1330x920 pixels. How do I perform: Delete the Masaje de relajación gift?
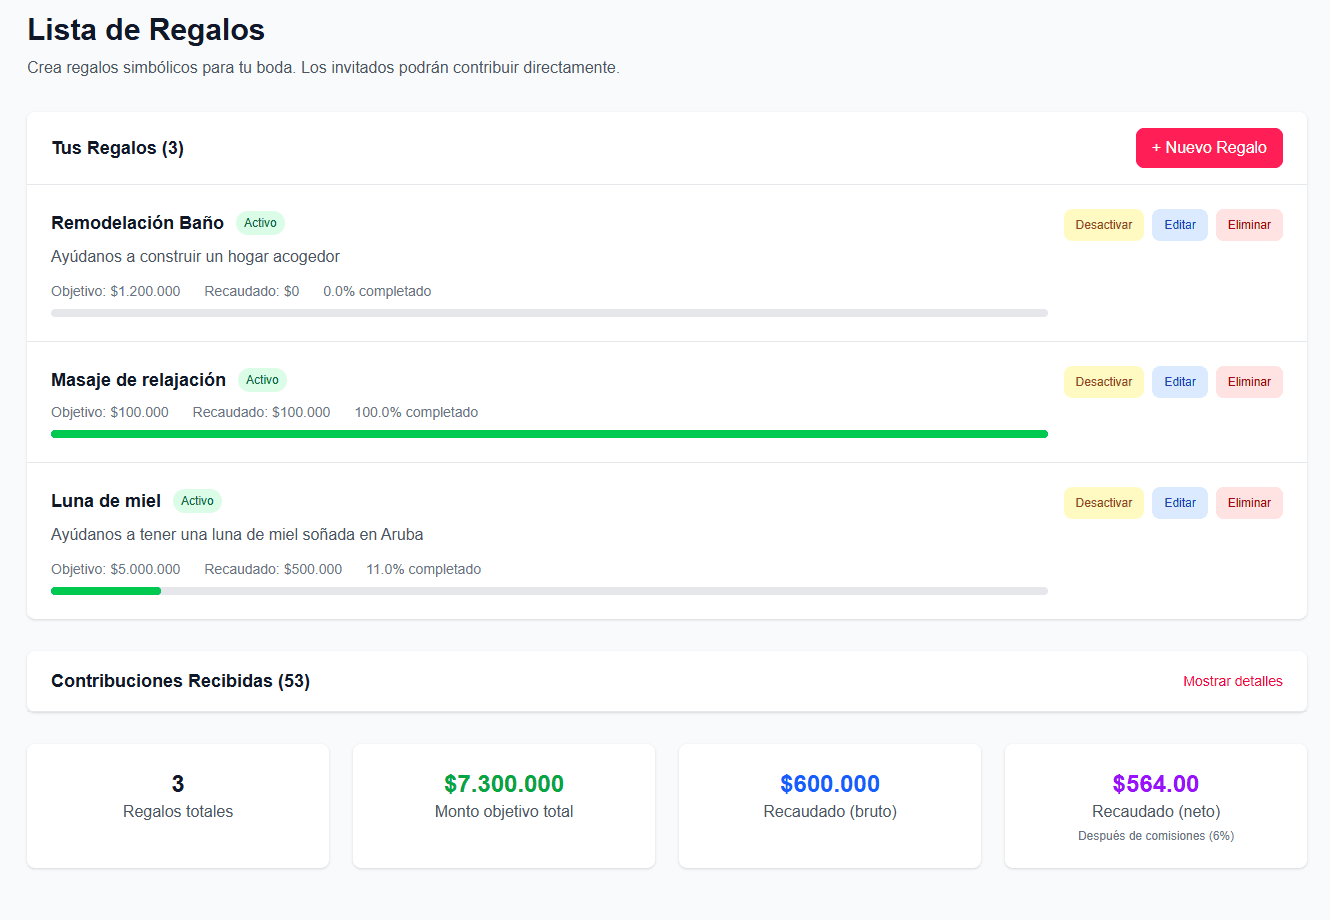tap(1248, 382)
